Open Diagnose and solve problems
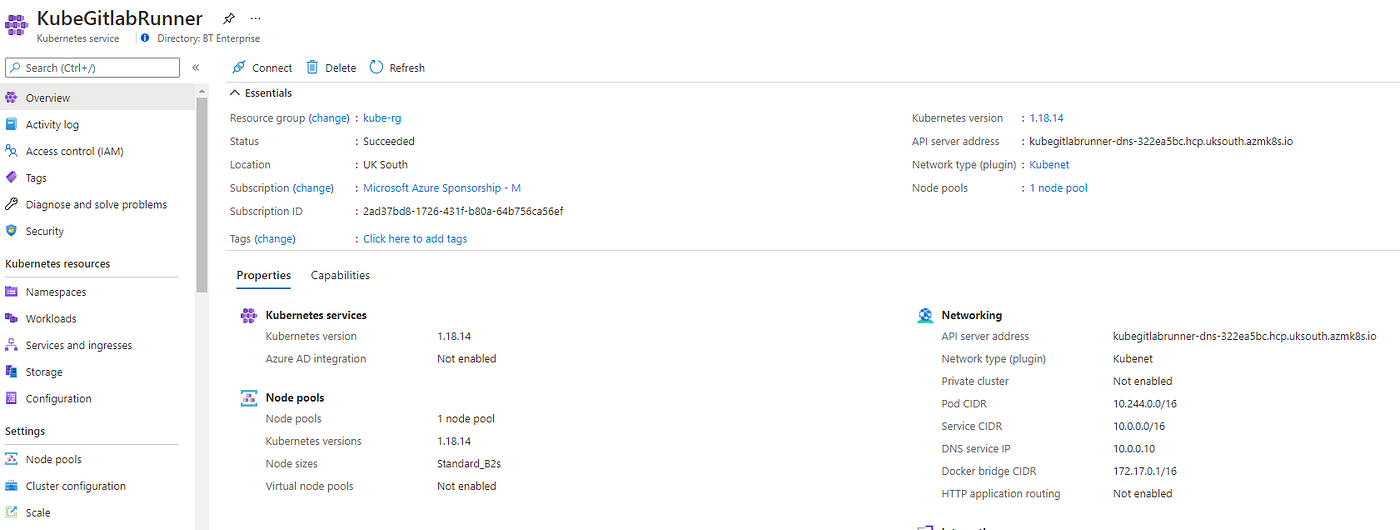This screenshot has height=530, width=1400. click(96, 204)
